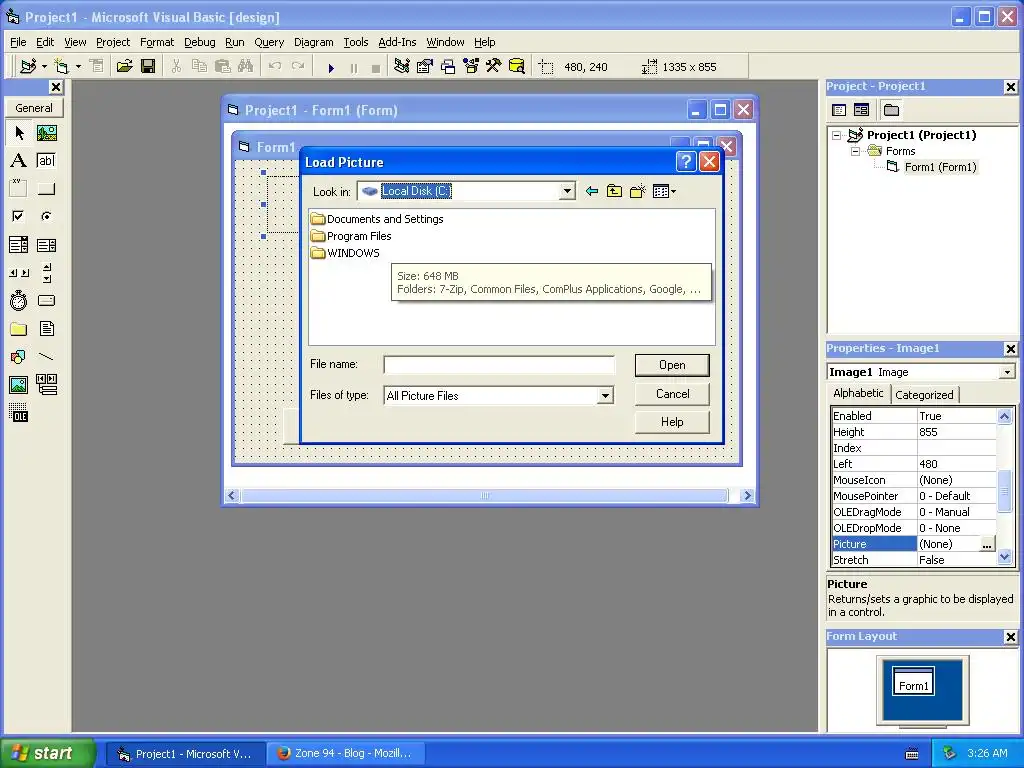This screenshot has width=1024, height=768.
Task: Select the Image control tool
Action: [x=19, y=385]
